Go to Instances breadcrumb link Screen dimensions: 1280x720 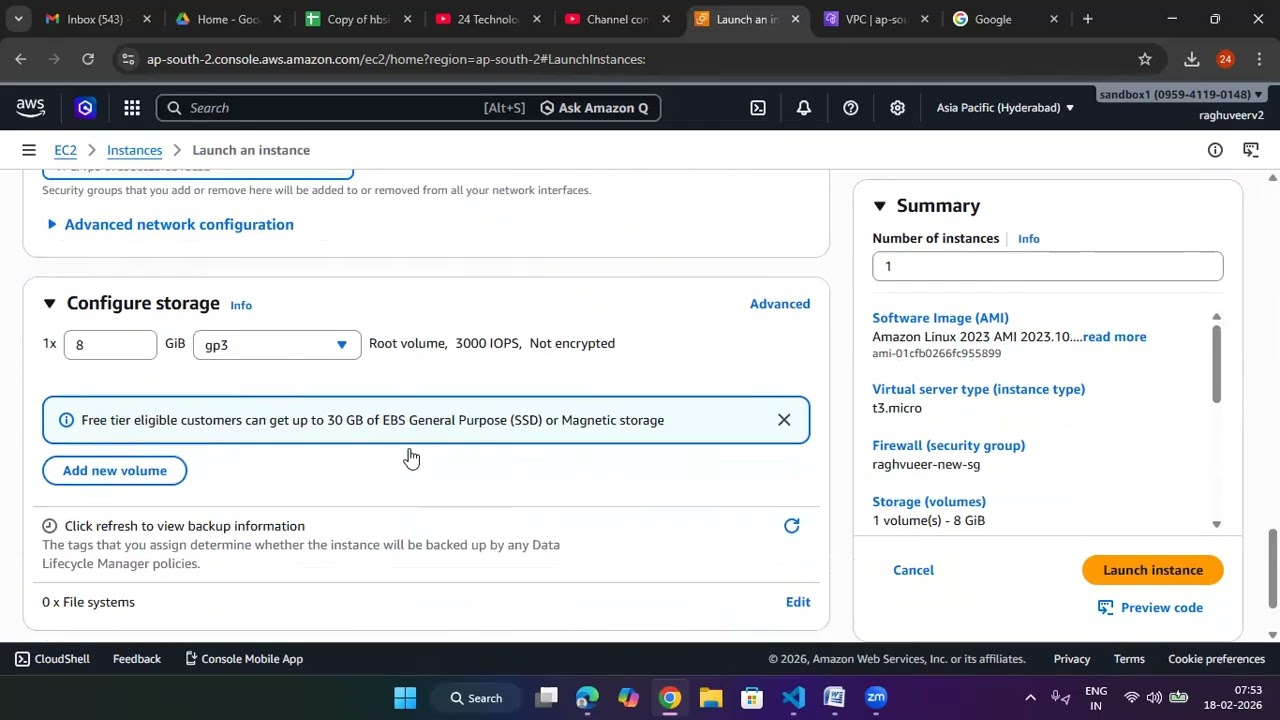pos(134,150)
